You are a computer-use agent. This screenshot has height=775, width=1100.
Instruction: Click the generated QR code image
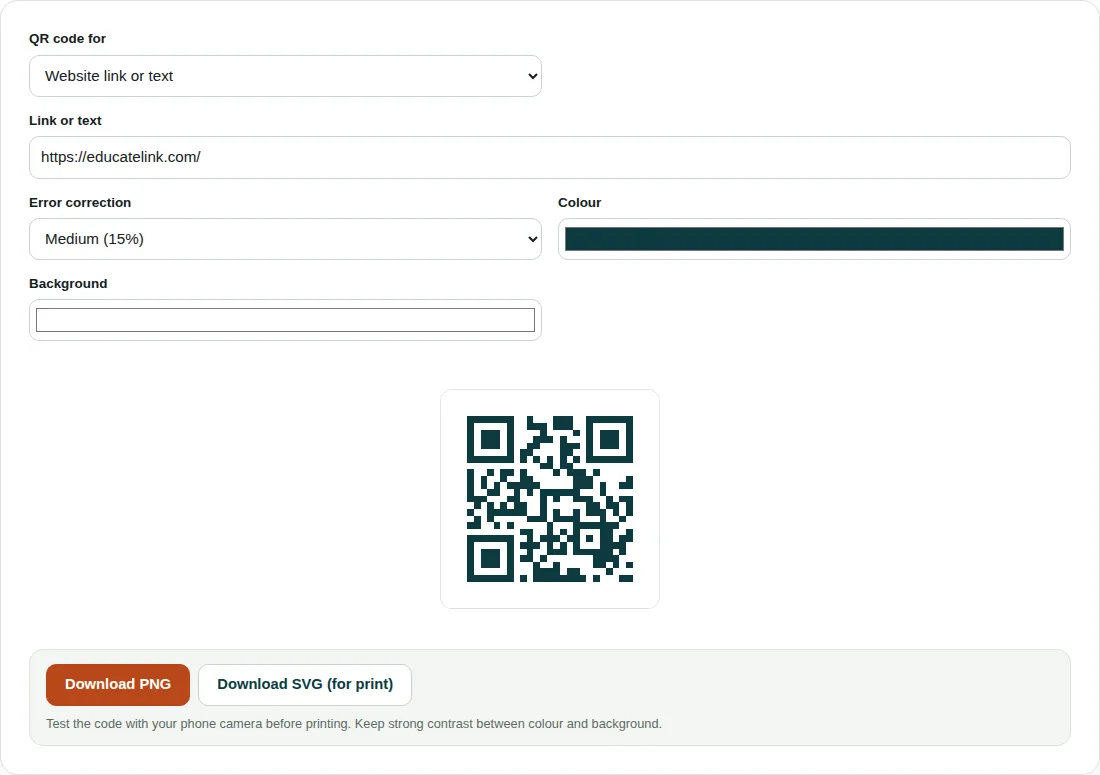click(x=549, y=499)
